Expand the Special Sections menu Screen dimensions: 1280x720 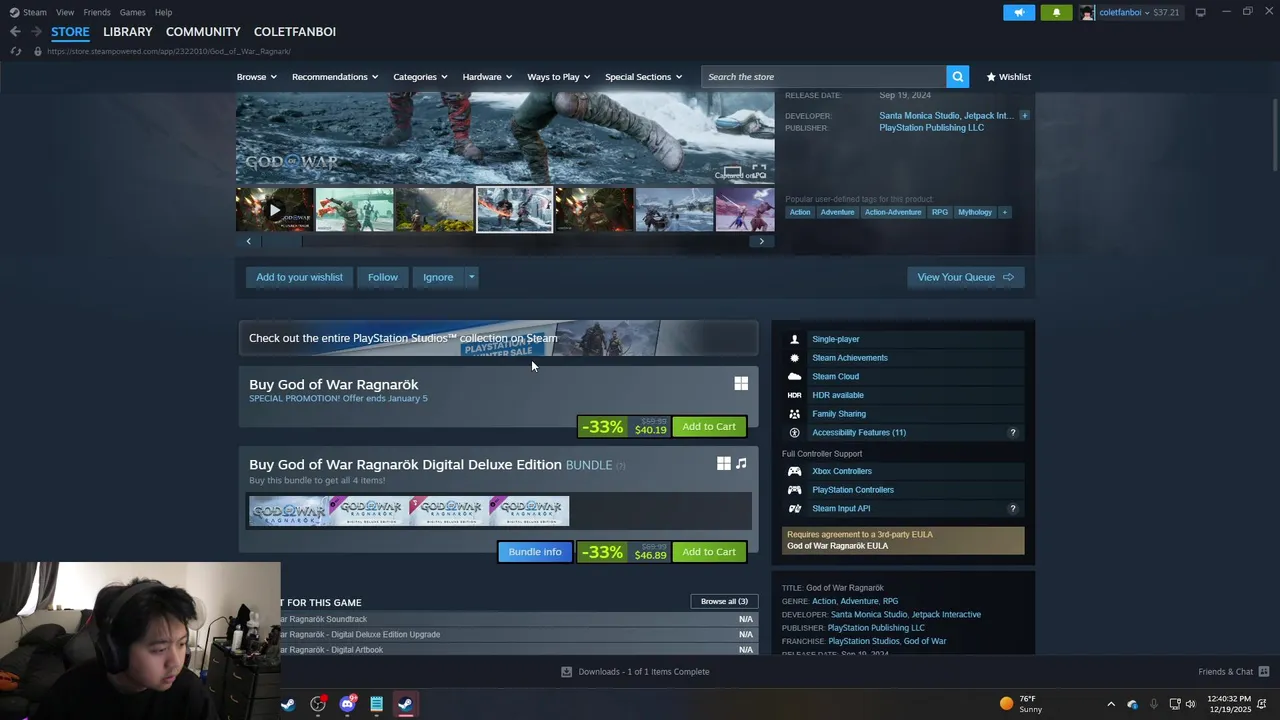643,77
